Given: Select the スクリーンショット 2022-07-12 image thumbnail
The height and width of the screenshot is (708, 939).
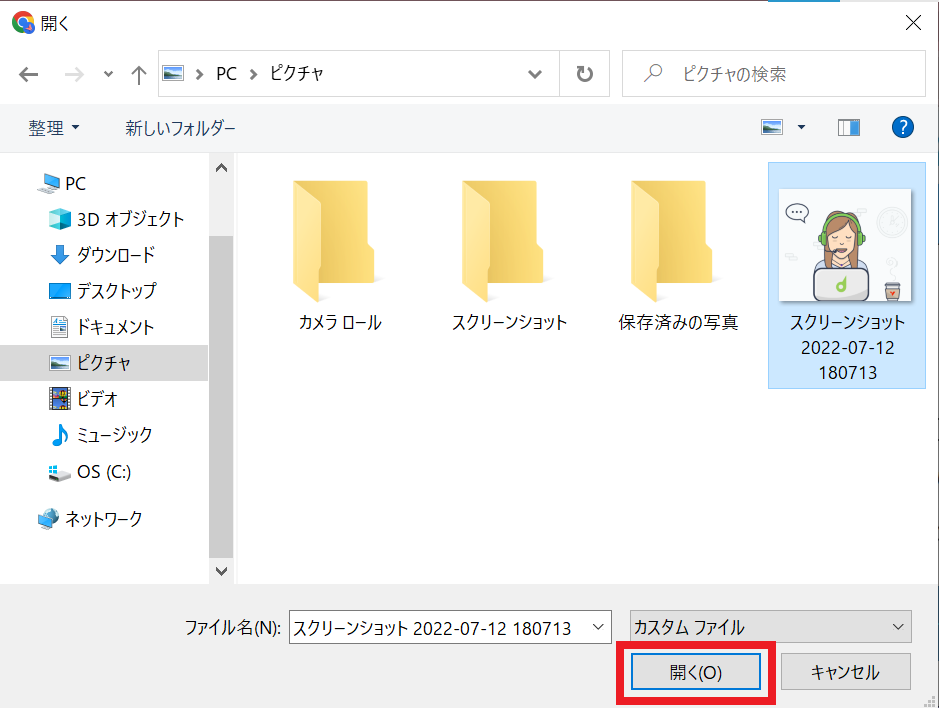Looking at the screenshot, I should coord(847,246).
